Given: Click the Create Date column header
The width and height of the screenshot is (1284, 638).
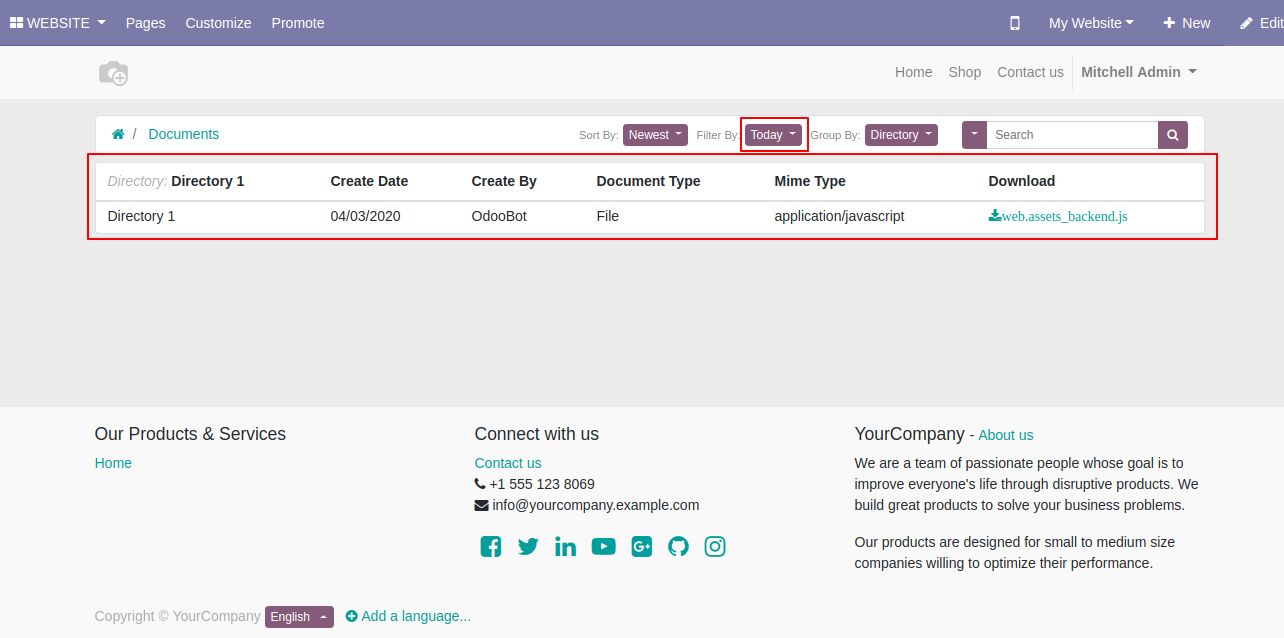Looking at the screenshot, I should click(x=369, y=181).
